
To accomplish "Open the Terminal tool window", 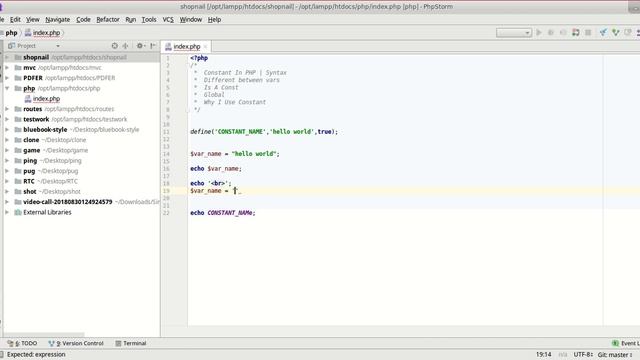I will click(x=131, y=343).
